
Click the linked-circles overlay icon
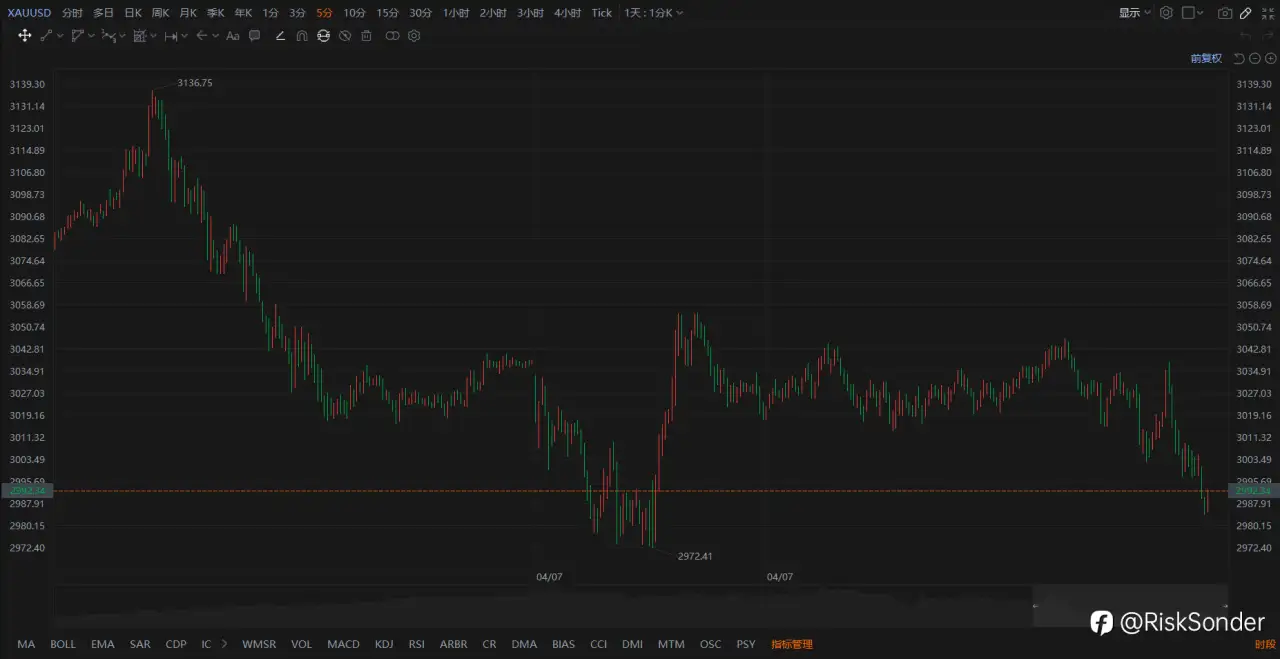pos(392,36)
